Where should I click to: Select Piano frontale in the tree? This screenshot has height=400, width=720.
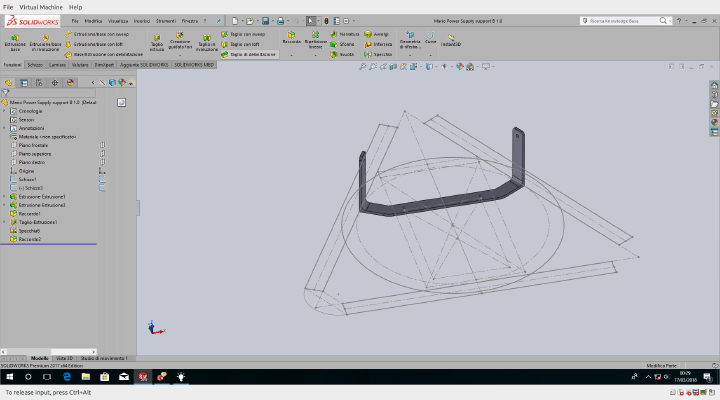(33, 145)
